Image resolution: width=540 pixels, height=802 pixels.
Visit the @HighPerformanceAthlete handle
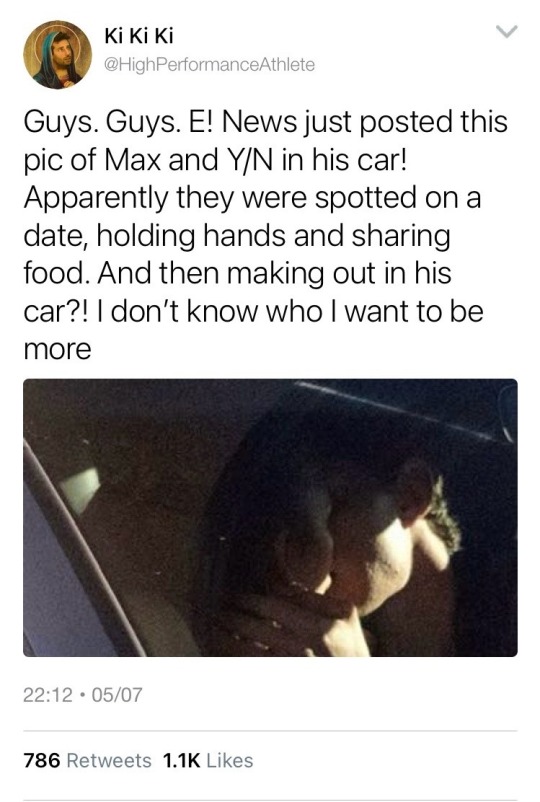[x=209, y=64]
